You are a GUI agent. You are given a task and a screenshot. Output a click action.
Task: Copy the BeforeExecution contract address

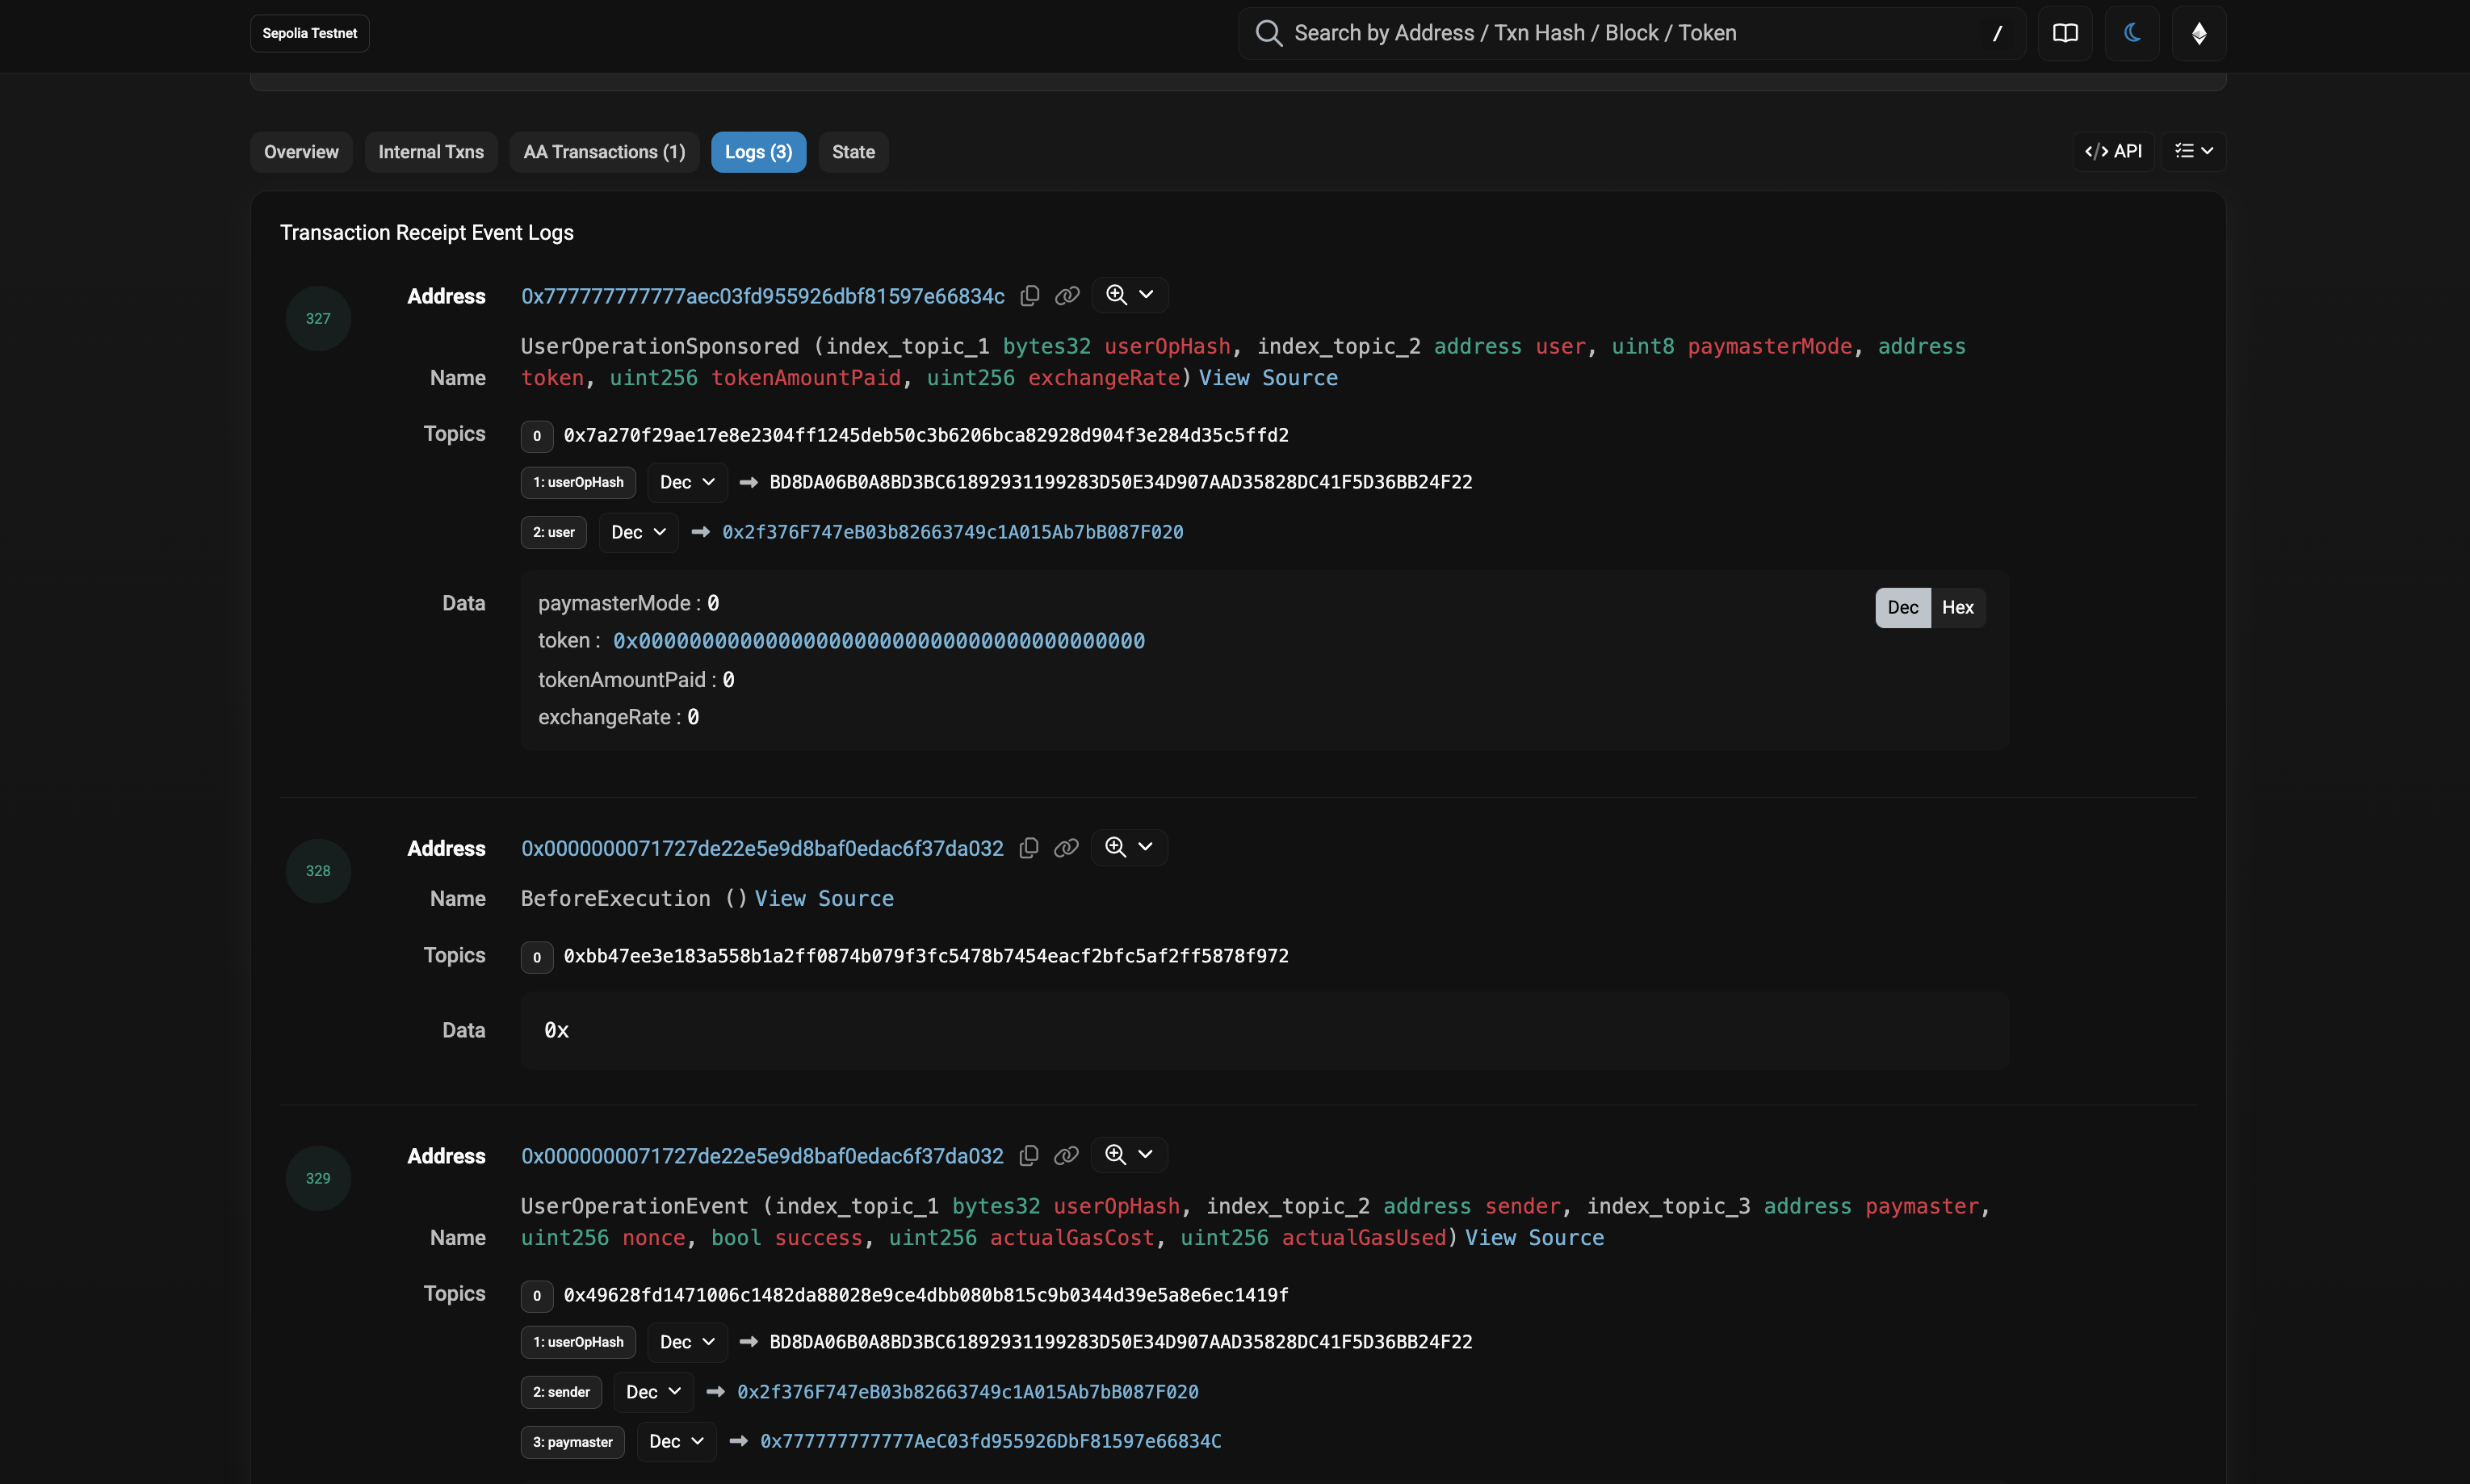(1029, 847)
